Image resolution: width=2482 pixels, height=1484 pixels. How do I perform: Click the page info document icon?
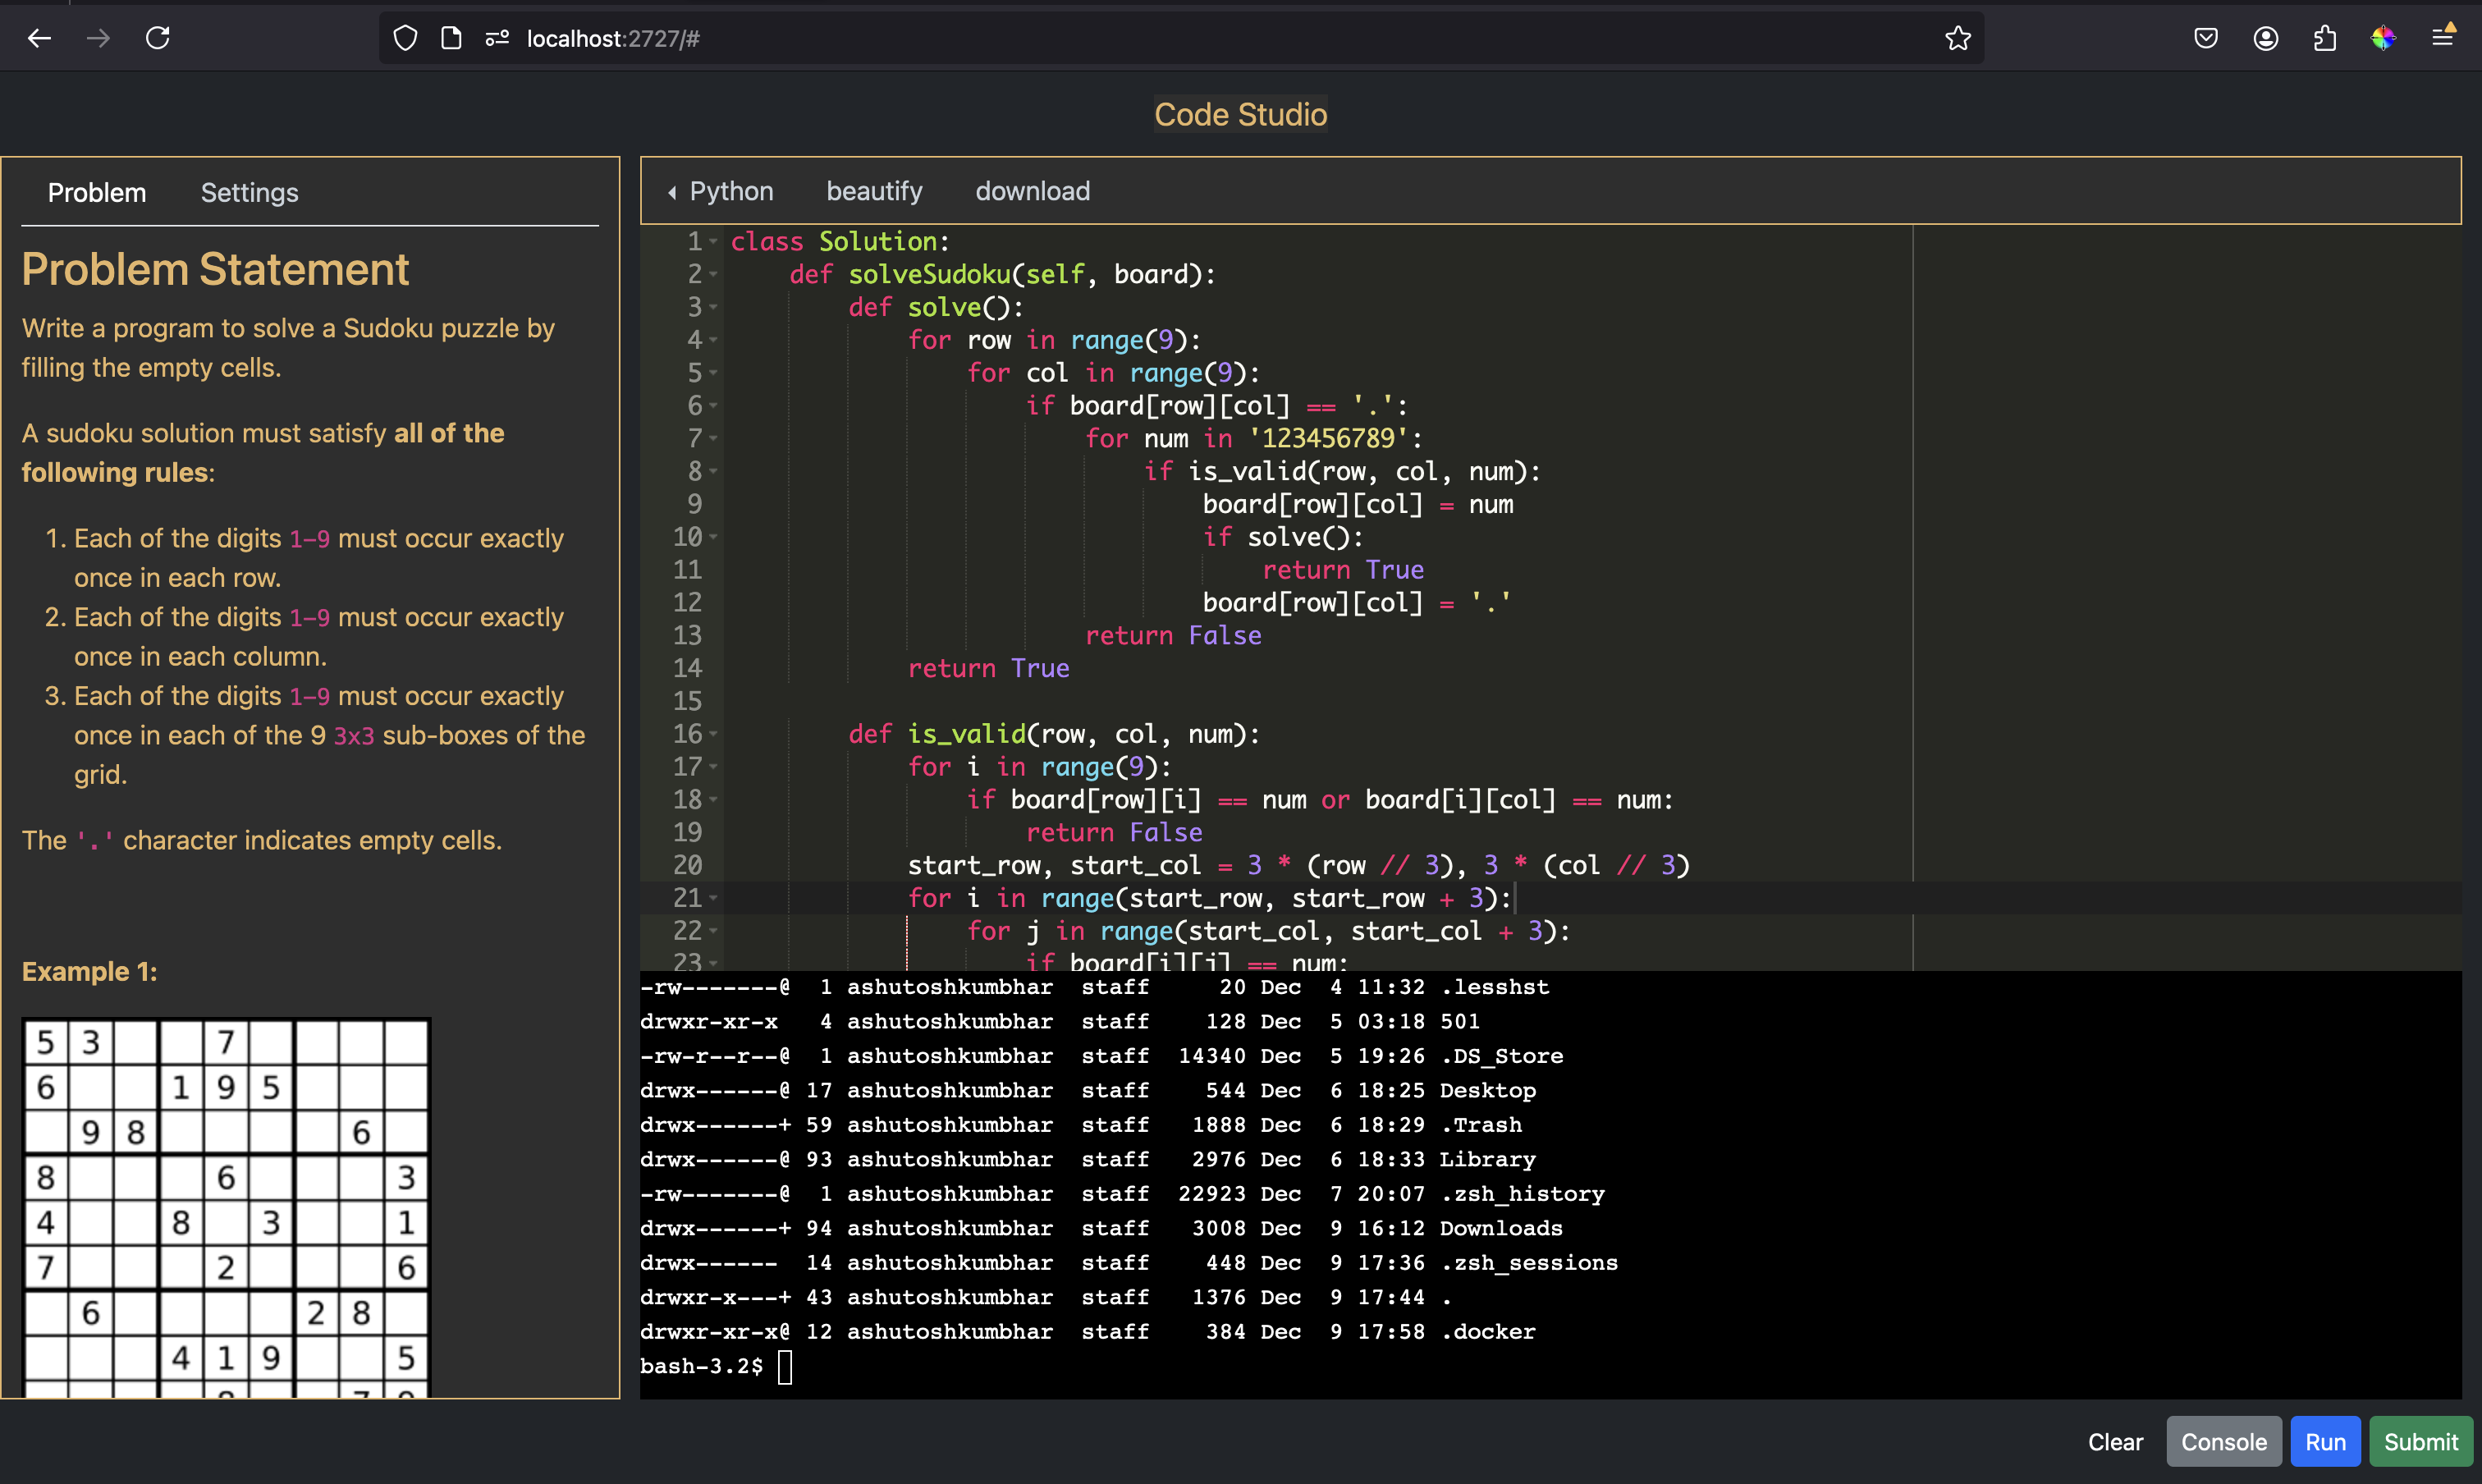(451, 38)
